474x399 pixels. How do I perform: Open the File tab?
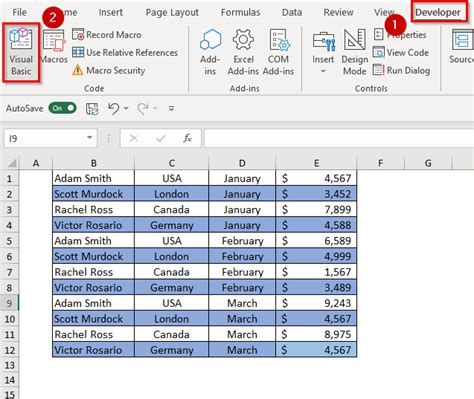[x=19, y=12]
